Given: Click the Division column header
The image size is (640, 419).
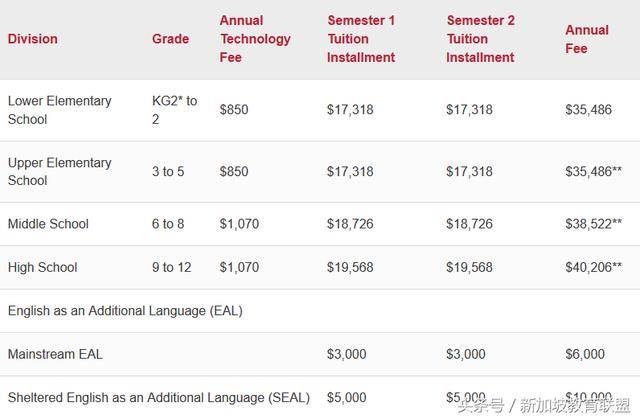Looking at the screenshot, I should [x=33, y=39].
